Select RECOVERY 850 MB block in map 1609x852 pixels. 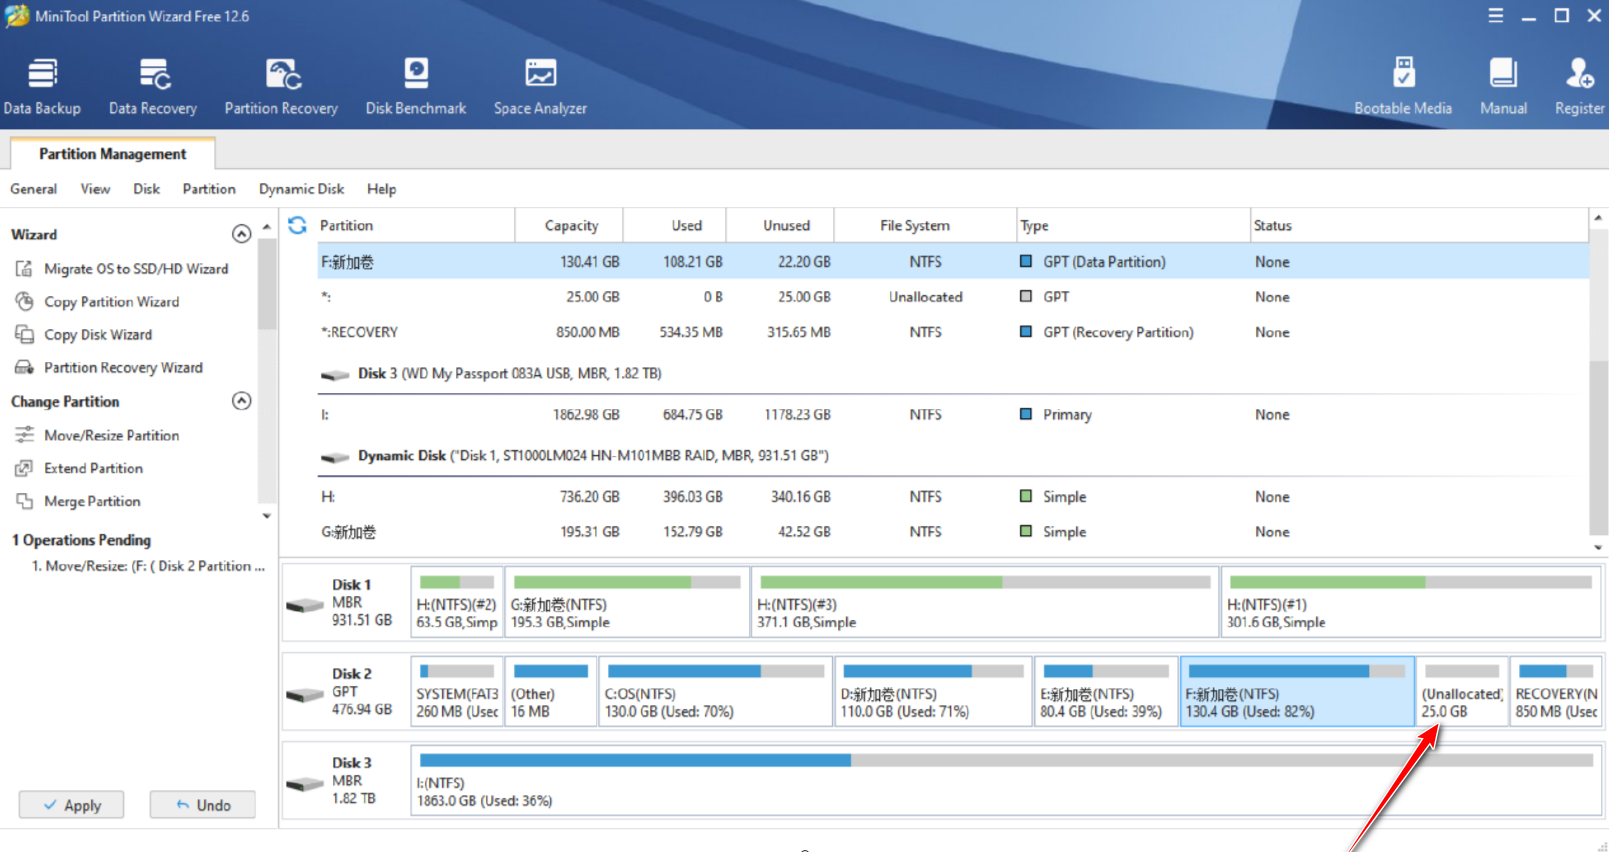(x=1556, y=691)
